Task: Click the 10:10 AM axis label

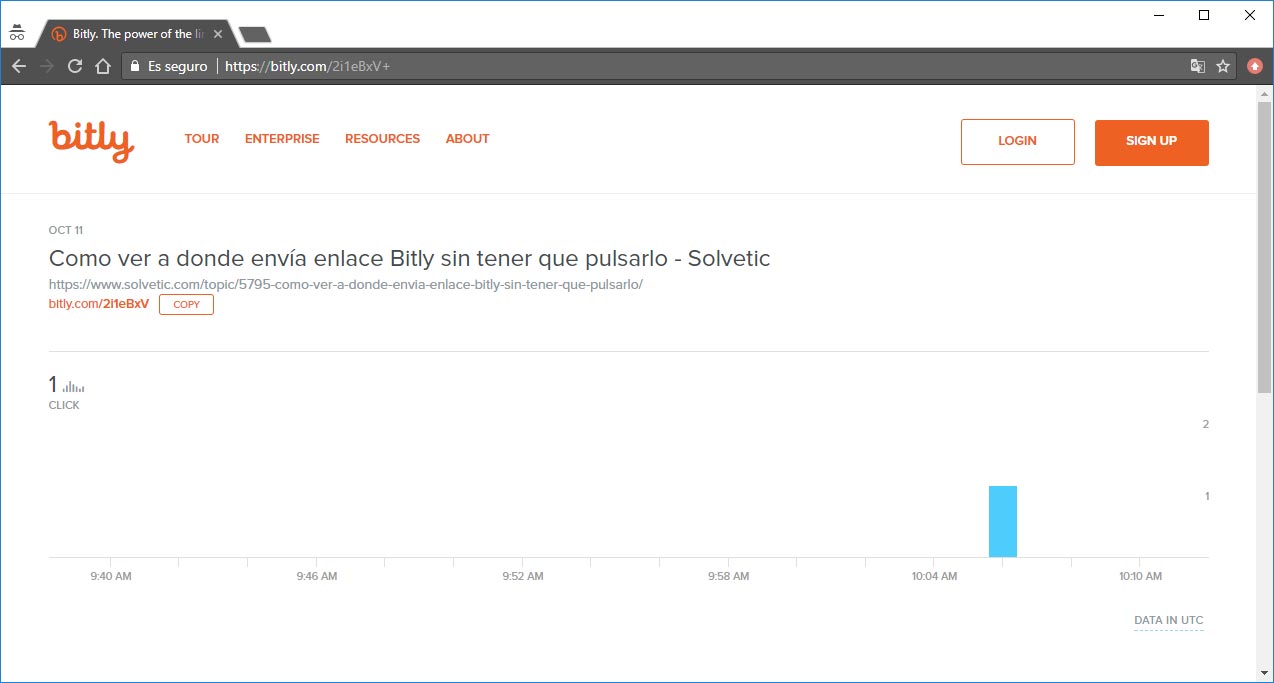Action: [1140, 576]
